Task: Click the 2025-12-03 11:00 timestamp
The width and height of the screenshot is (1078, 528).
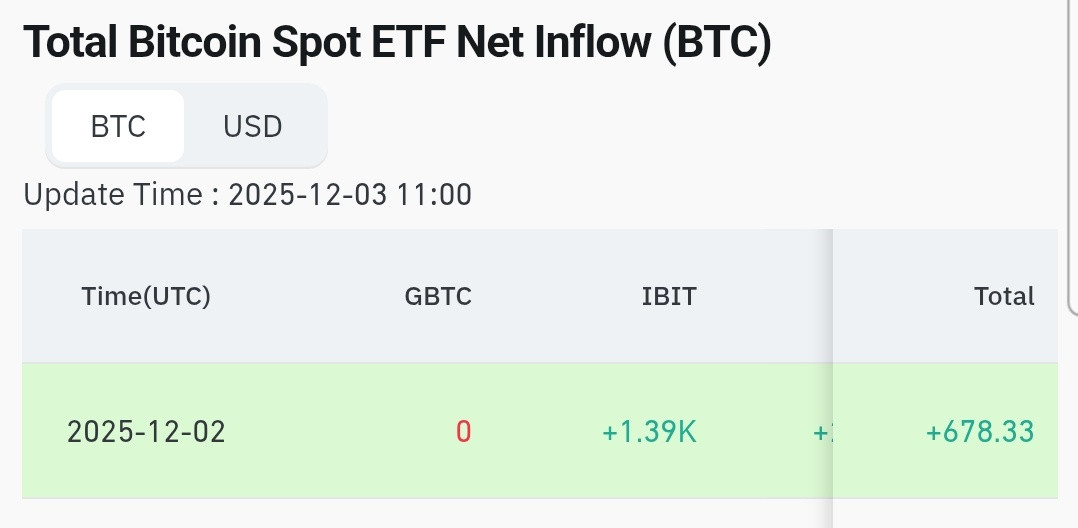Action: click(350, 195)
